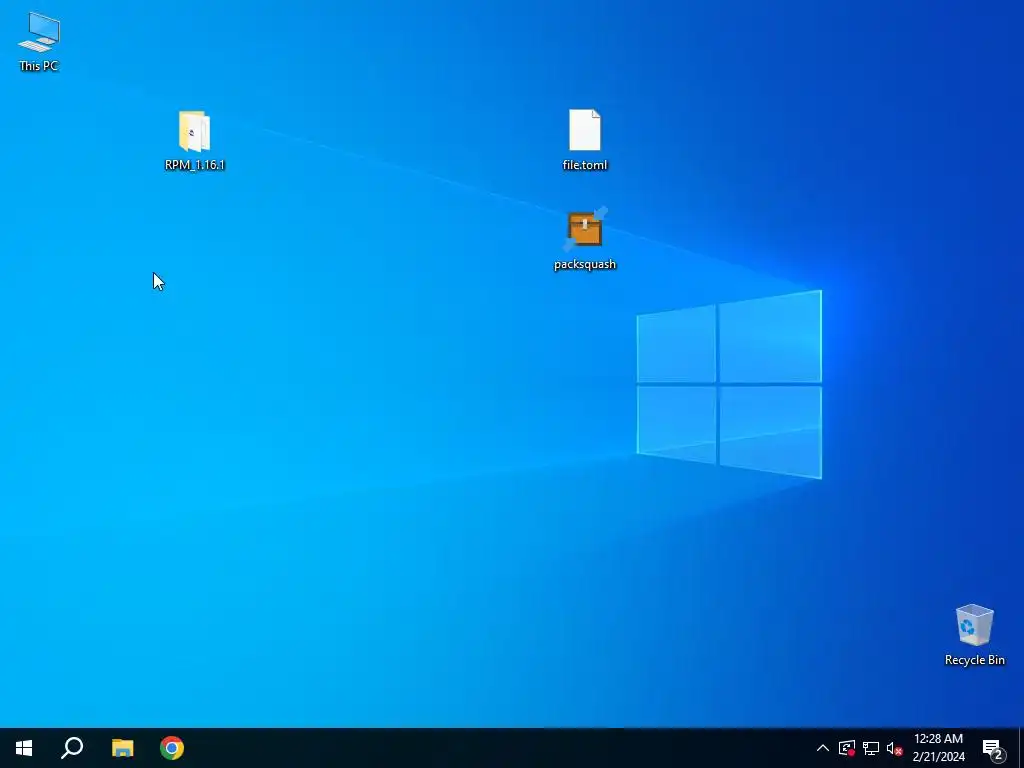Select the Recycle Bin icon
Image resolution: width=1024 pixels, height=768 pixels.
click(x=974, y=625)
